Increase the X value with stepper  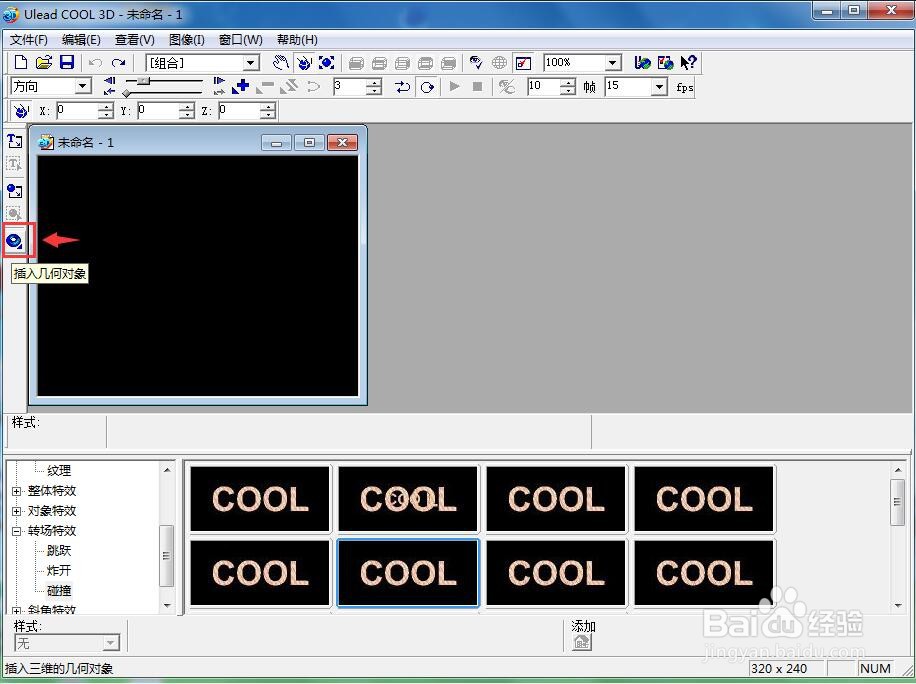(106, 106)
